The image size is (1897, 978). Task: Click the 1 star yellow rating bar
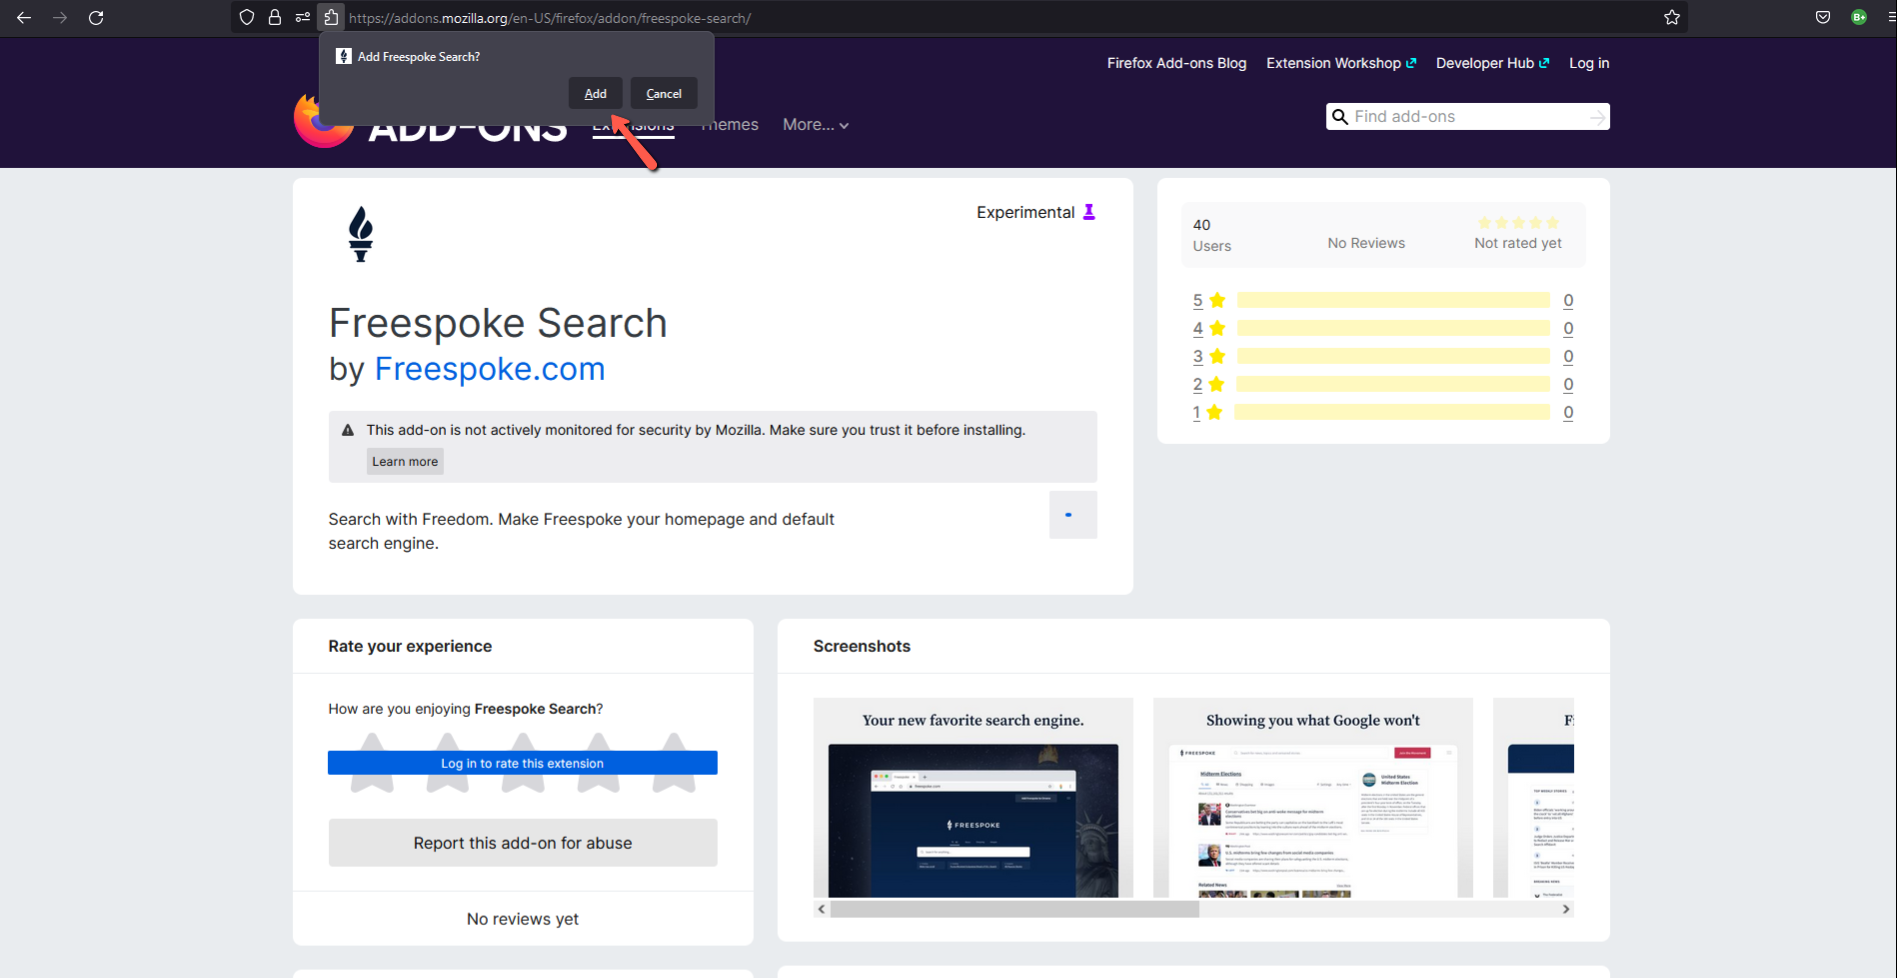tap(1392, 412)
